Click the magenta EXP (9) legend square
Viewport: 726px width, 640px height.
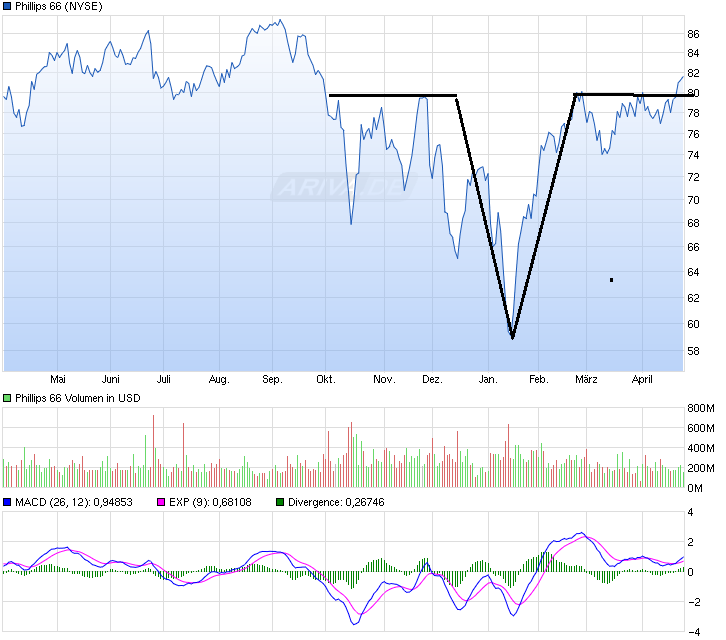click(x=159, y=502)
